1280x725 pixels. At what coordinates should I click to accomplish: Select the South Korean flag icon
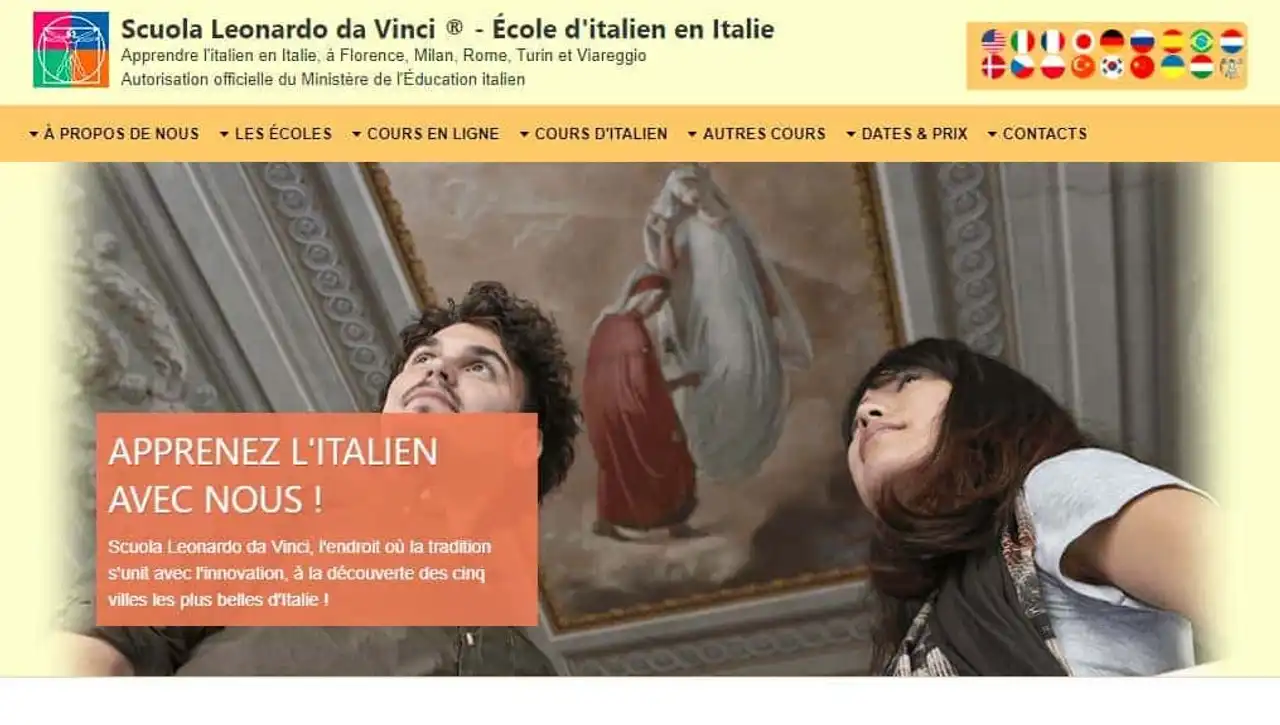1112,67
